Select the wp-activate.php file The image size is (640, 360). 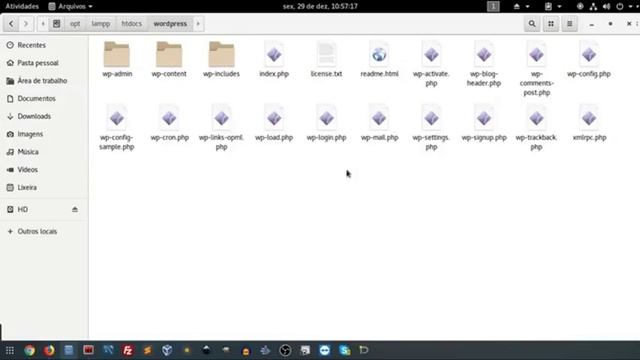tap(431, 64)
